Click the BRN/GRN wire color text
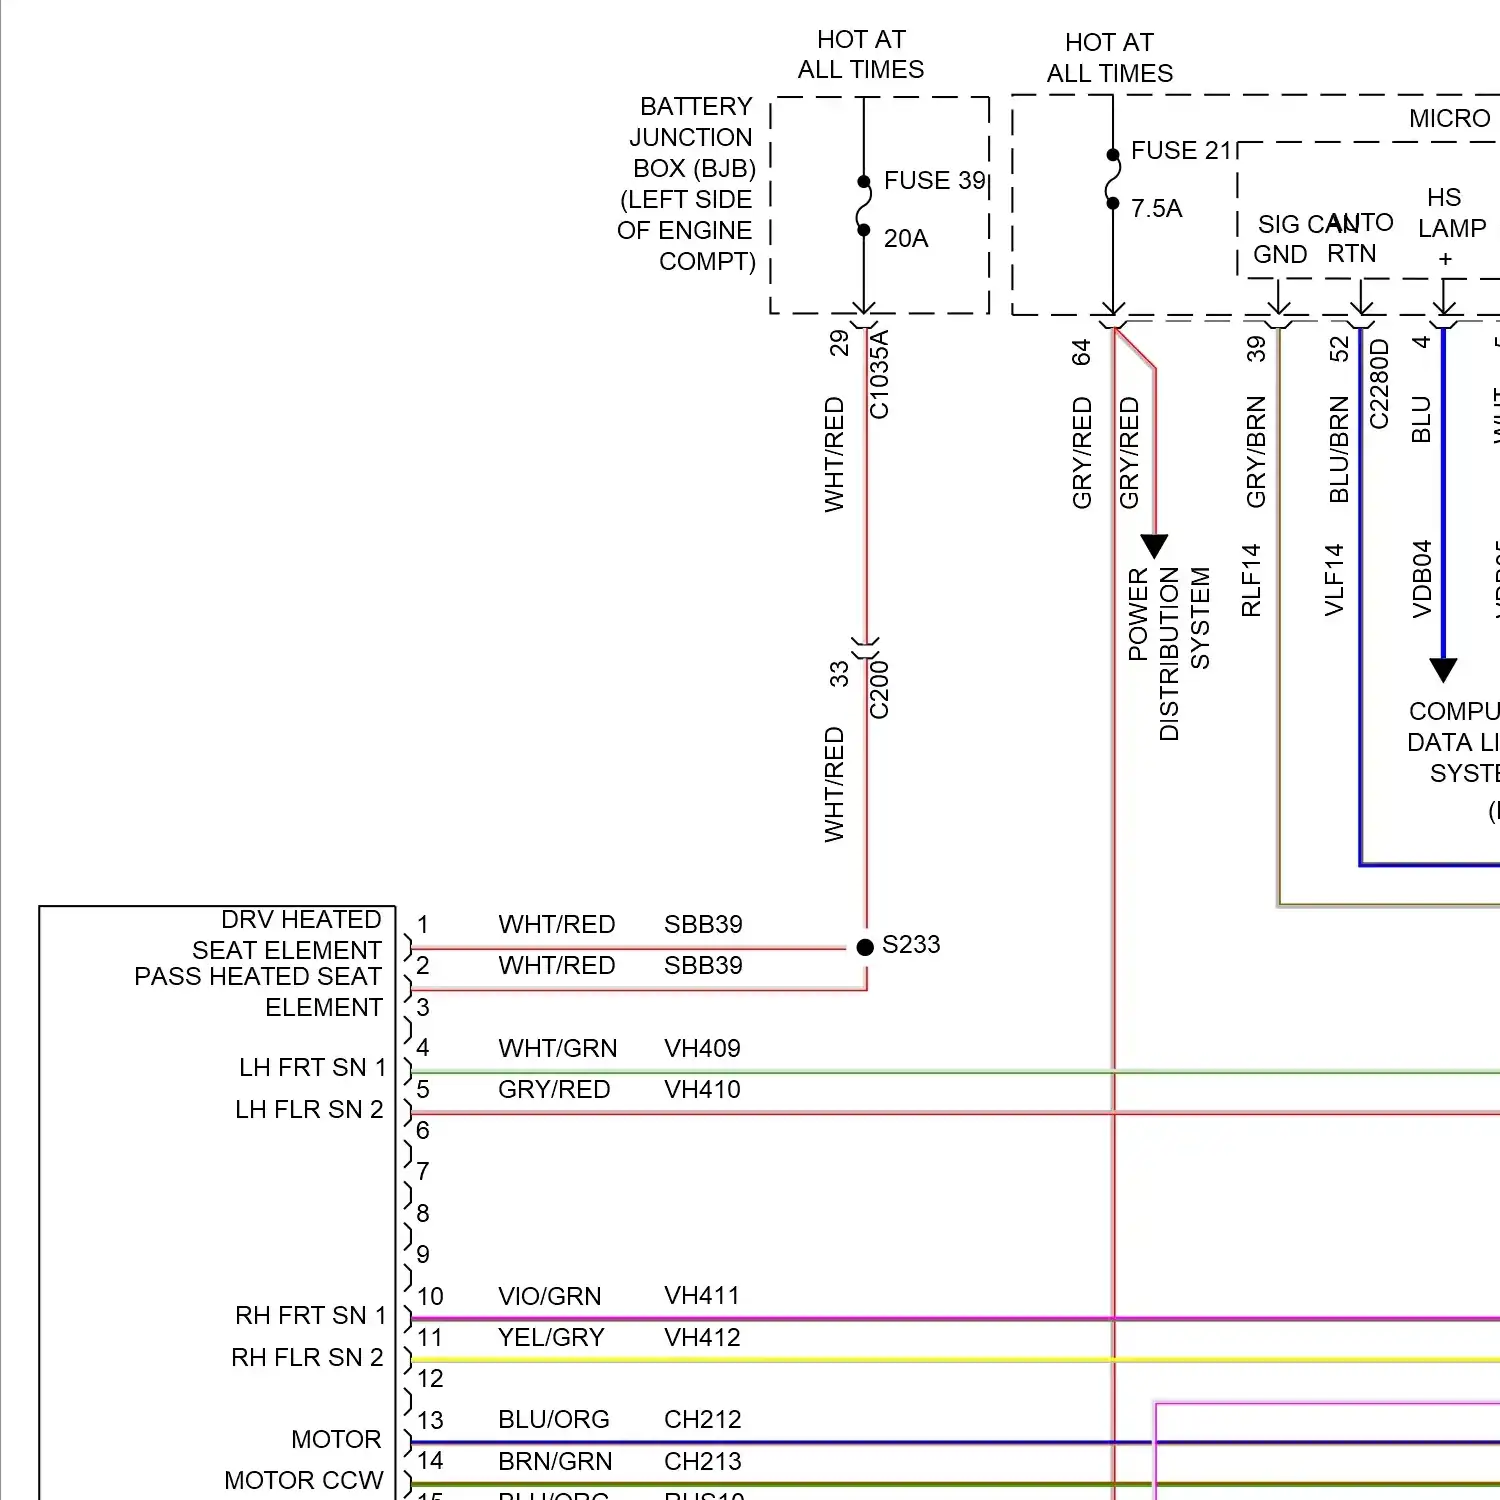This screenshot has width=1500, height=1500. 555,1462
